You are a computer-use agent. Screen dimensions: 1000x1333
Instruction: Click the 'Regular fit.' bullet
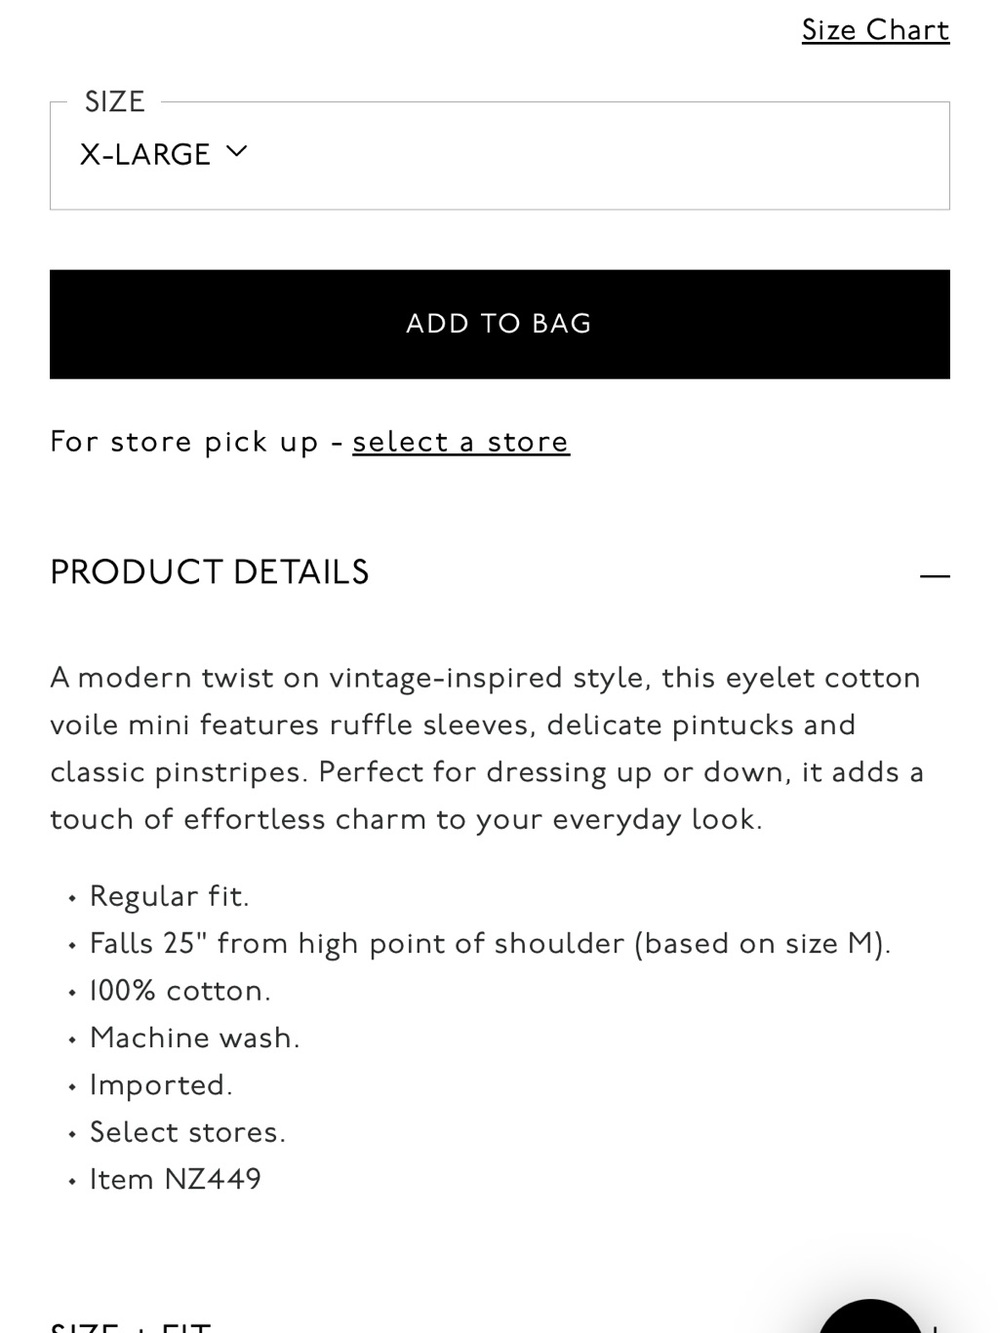[x=169, y=896]
